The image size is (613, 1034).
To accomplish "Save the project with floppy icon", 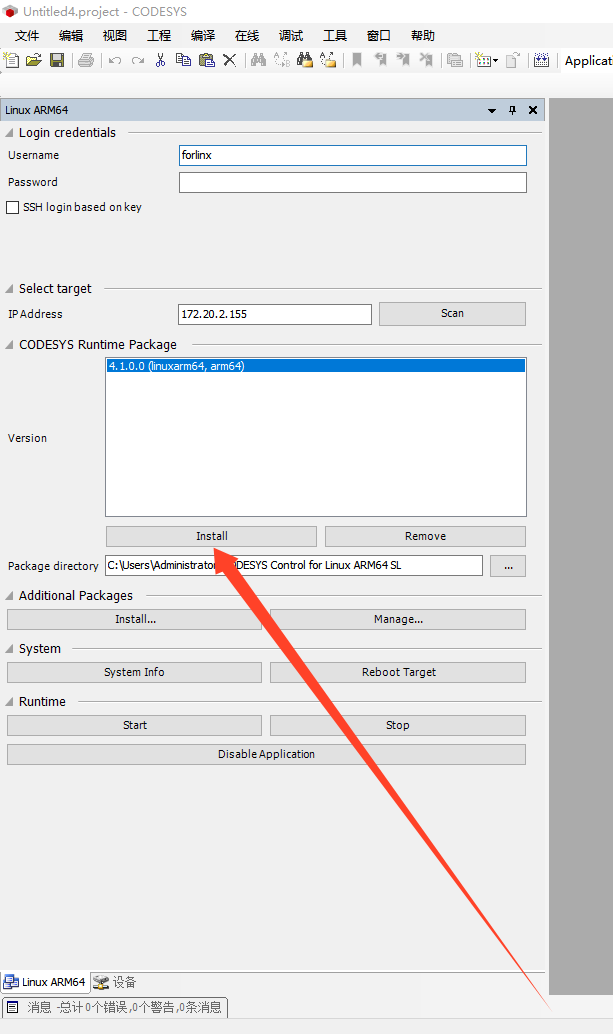I will tap(57, 60).
